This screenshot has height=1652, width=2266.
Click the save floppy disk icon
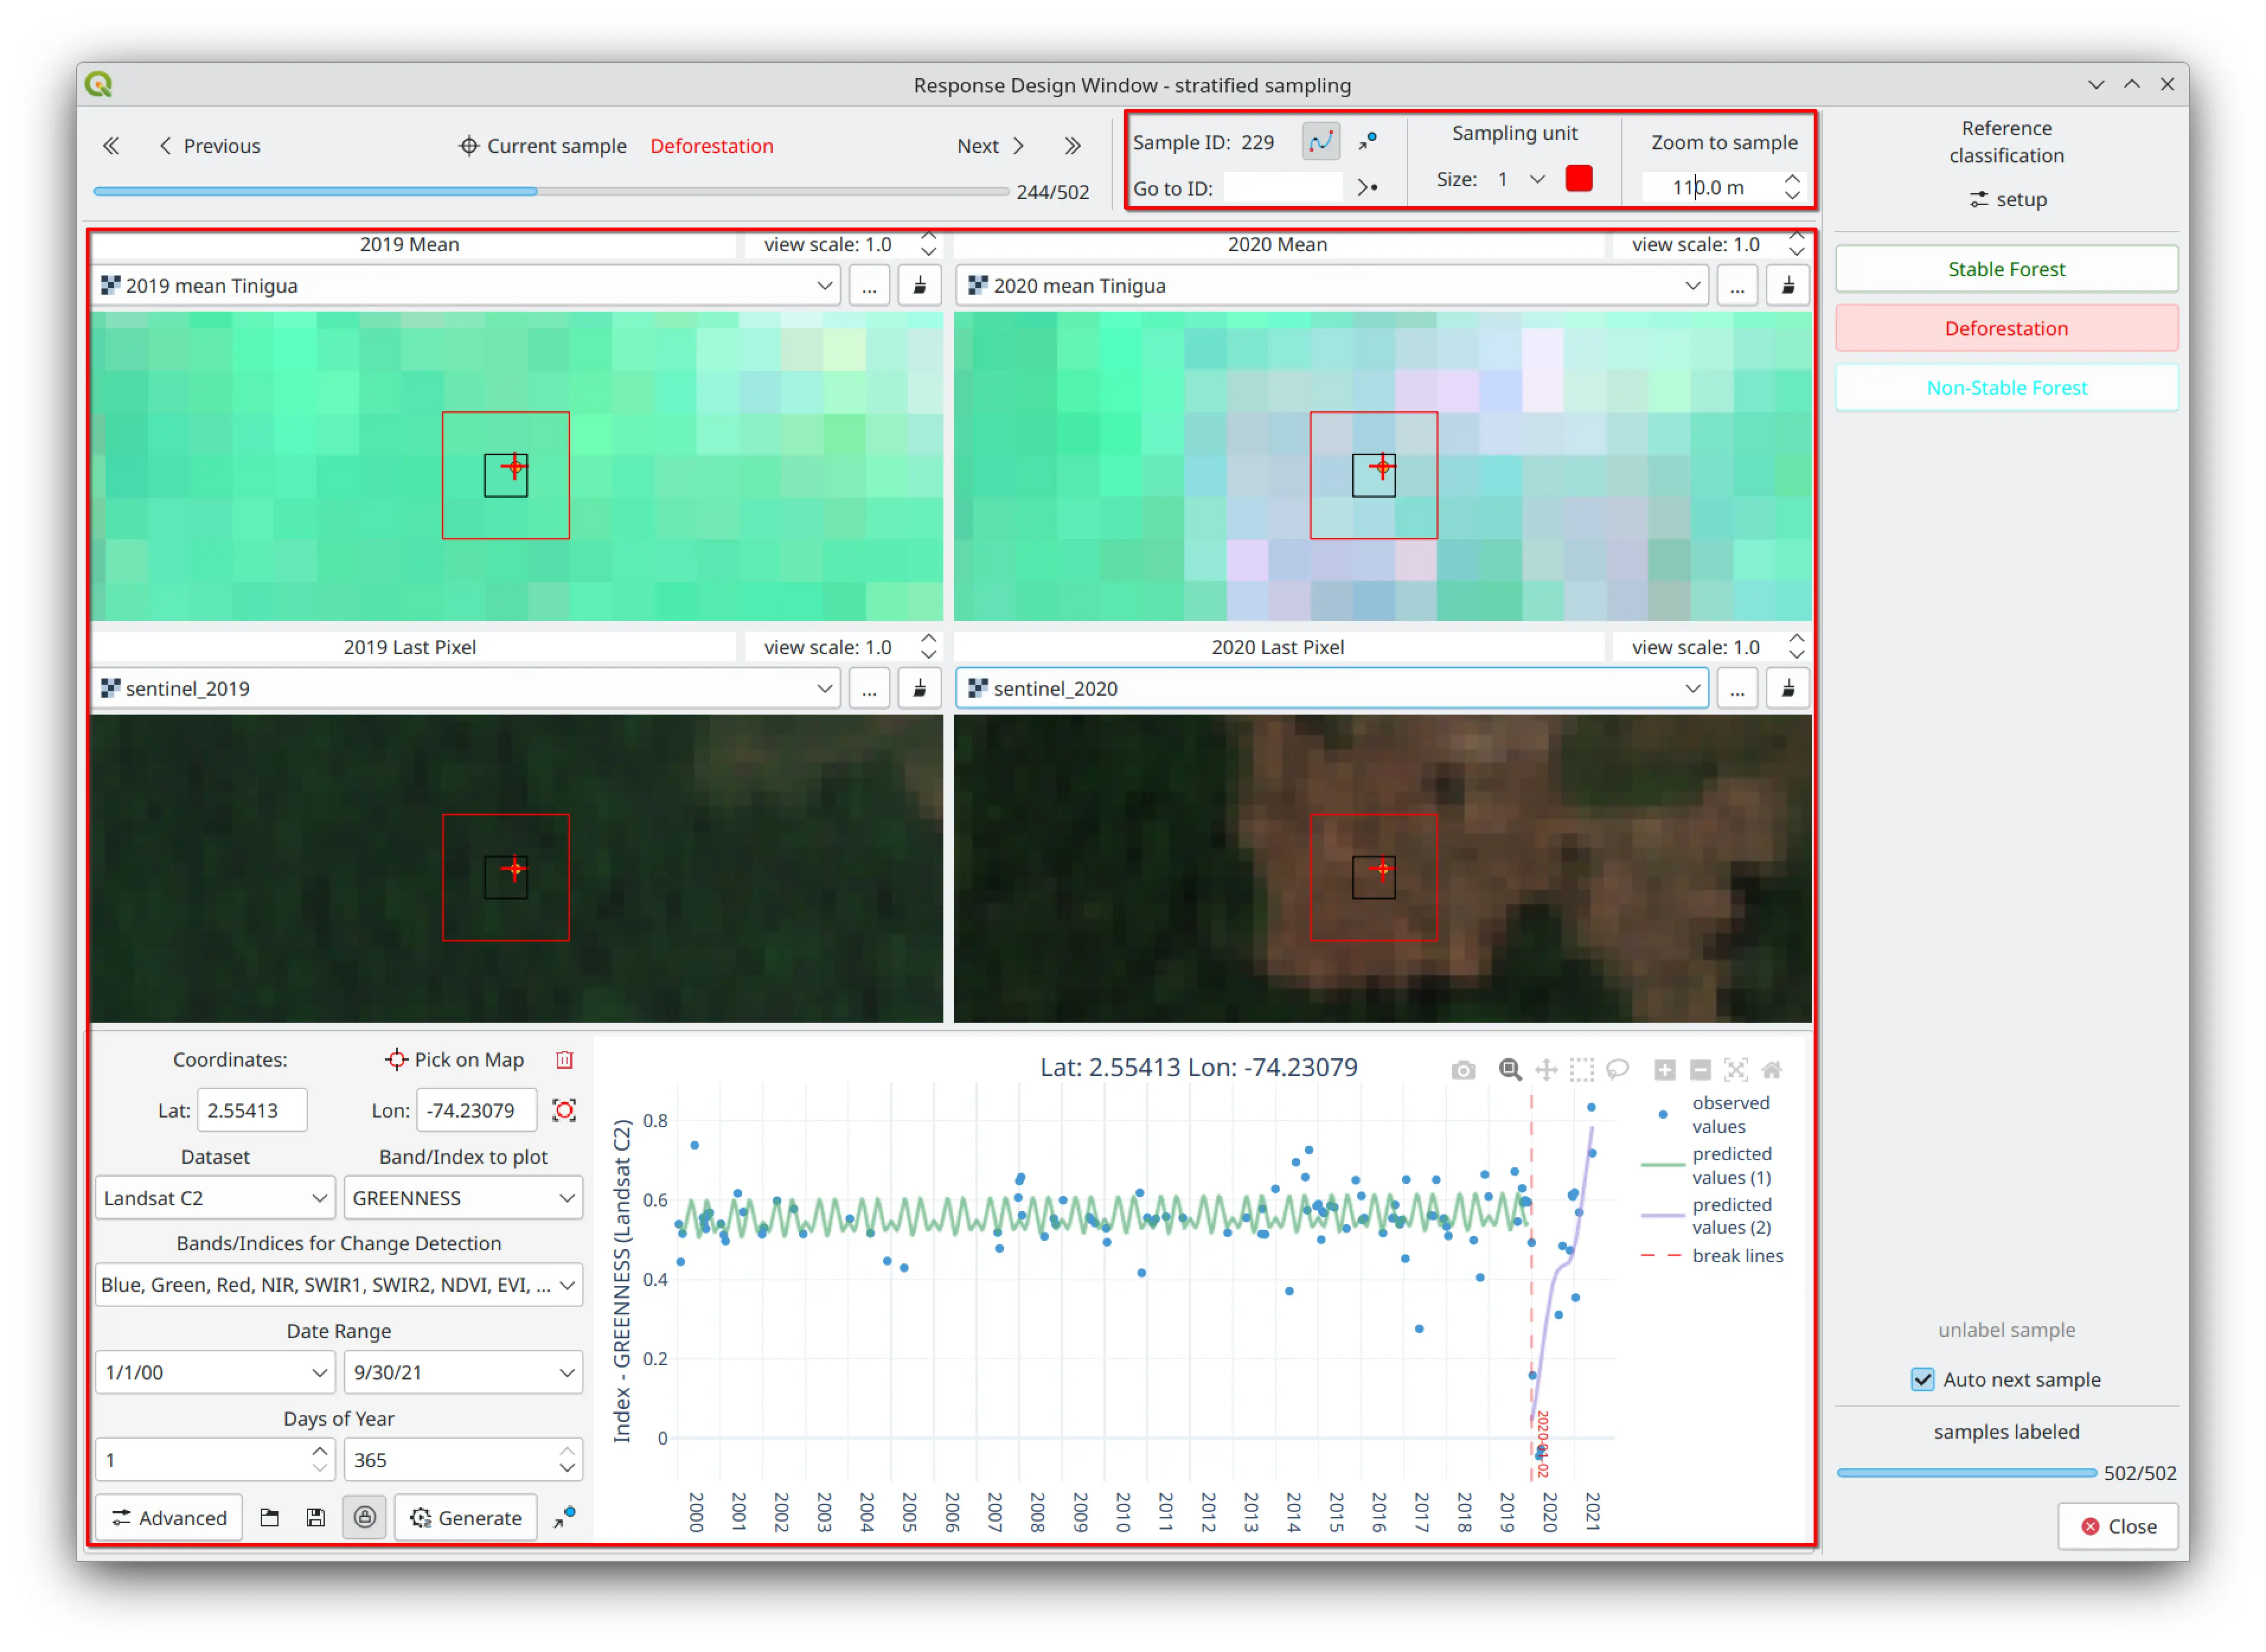[315, 1517]
